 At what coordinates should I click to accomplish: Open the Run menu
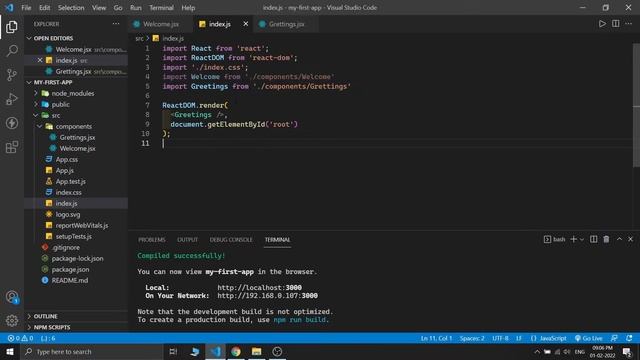coord(136,8)
